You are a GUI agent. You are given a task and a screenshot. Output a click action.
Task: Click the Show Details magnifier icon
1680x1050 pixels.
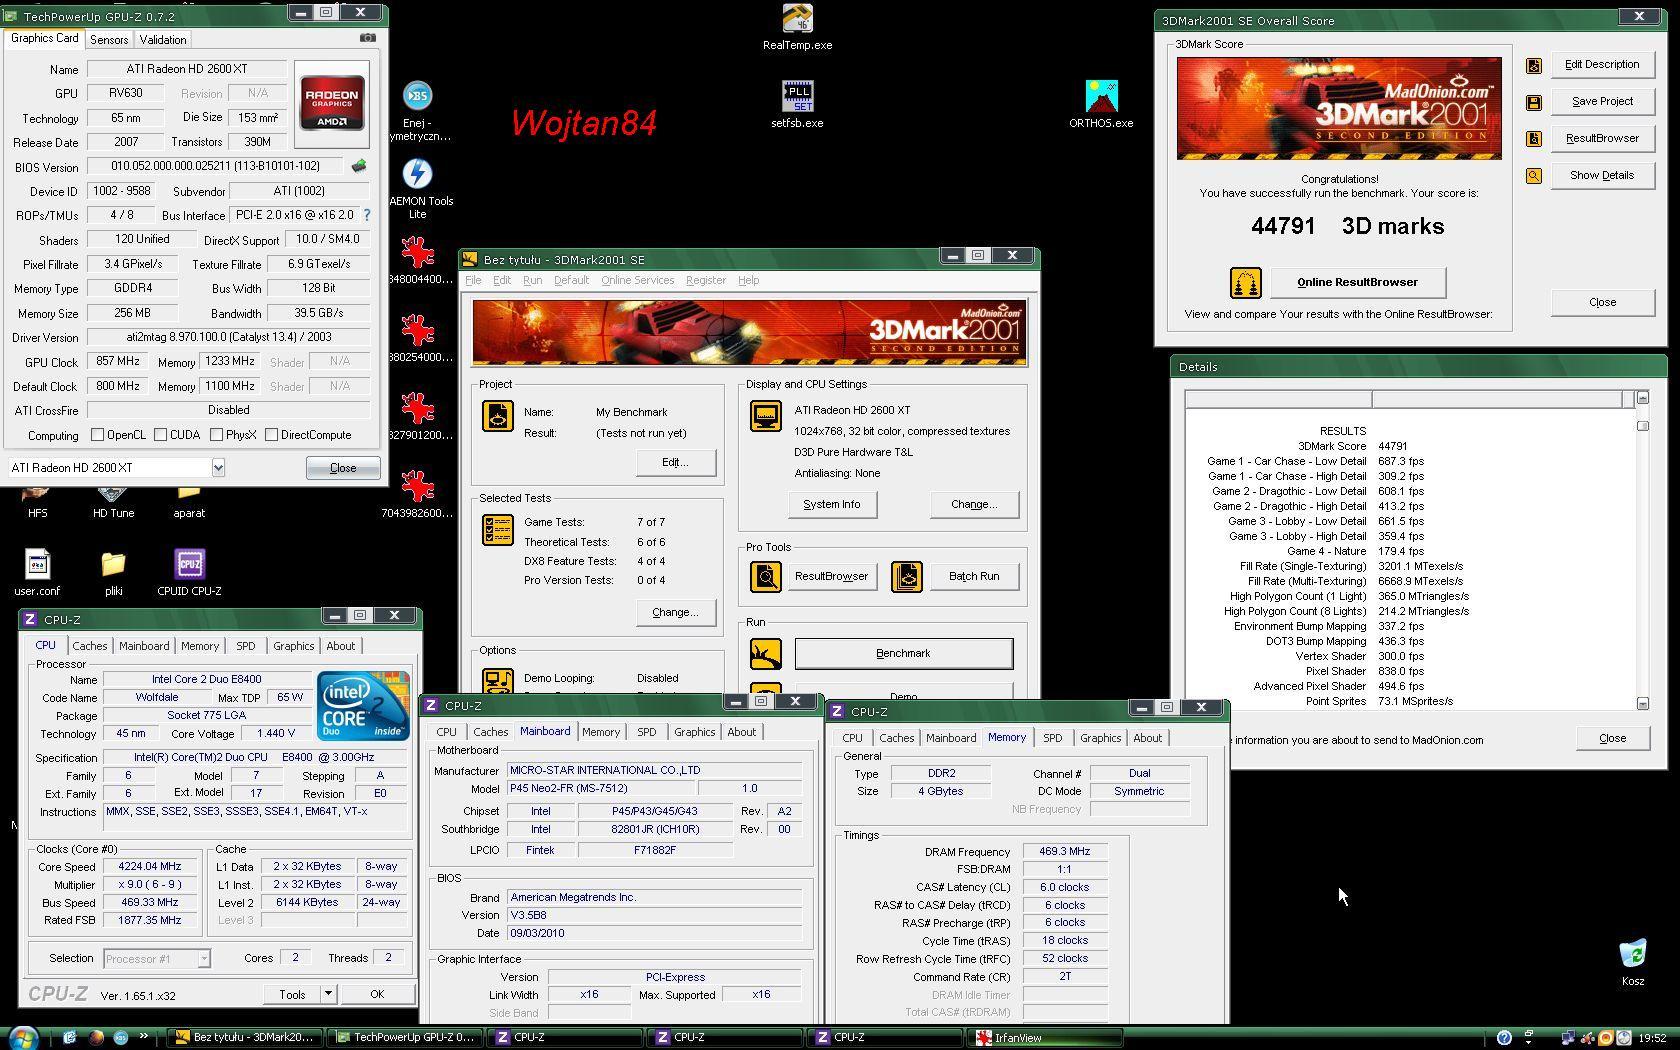tap(1533, 176)
